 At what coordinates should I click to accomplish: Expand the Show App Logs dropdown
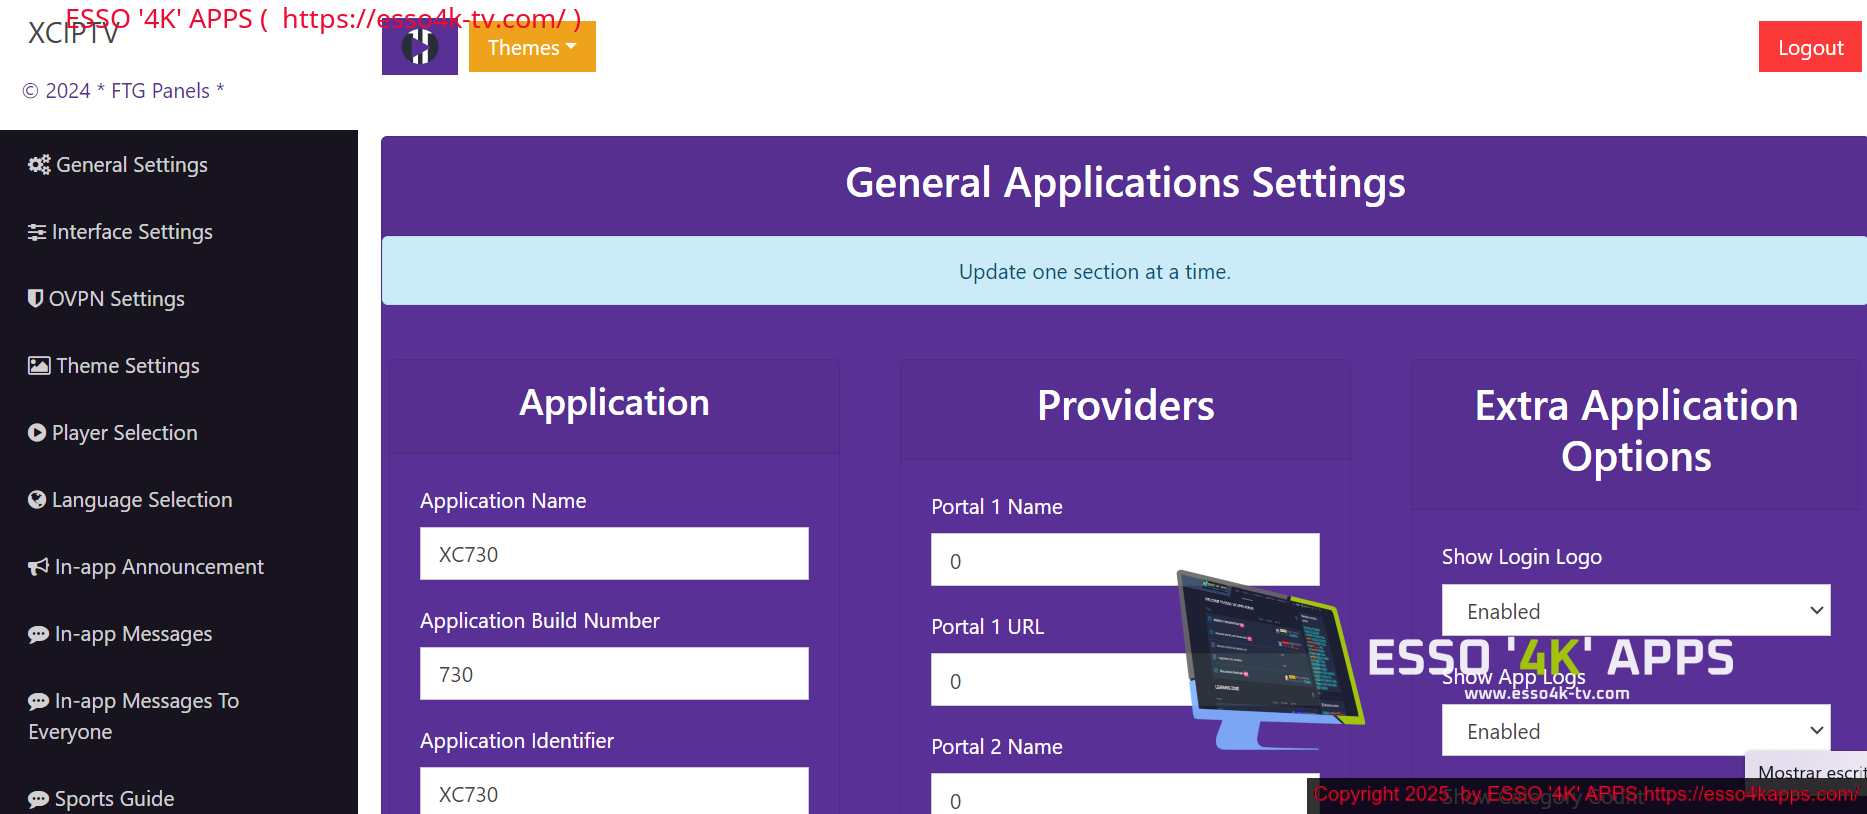pos(1636,730)
